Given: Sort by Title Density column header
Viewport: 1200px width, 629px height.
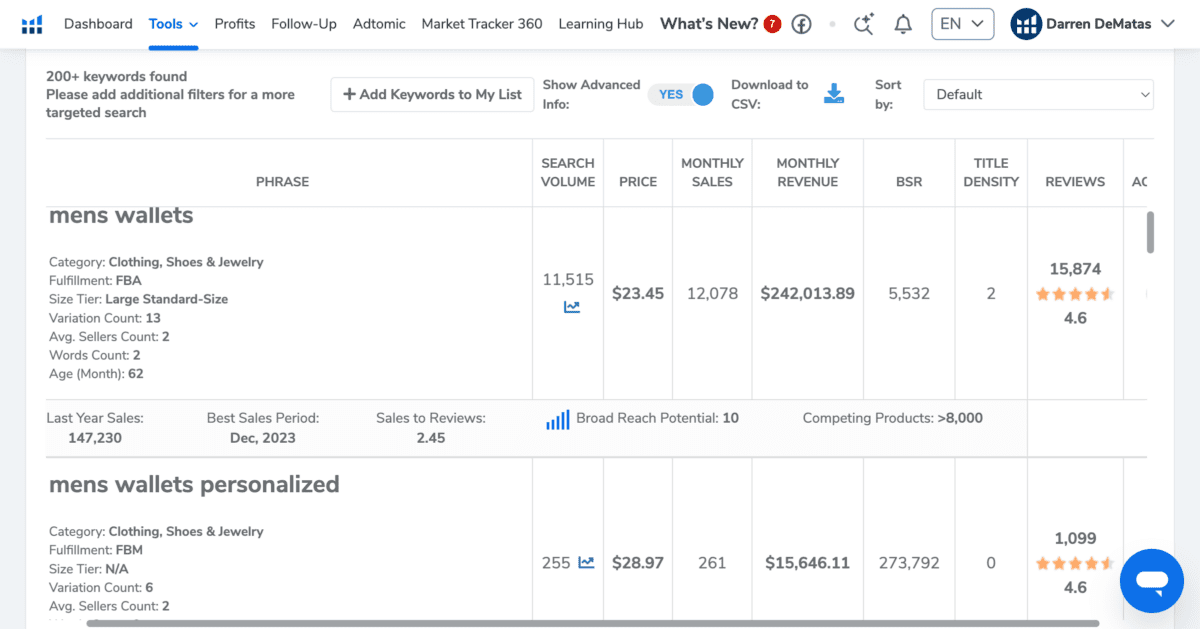Looking at the screenshot, I should tap(991, 172).
